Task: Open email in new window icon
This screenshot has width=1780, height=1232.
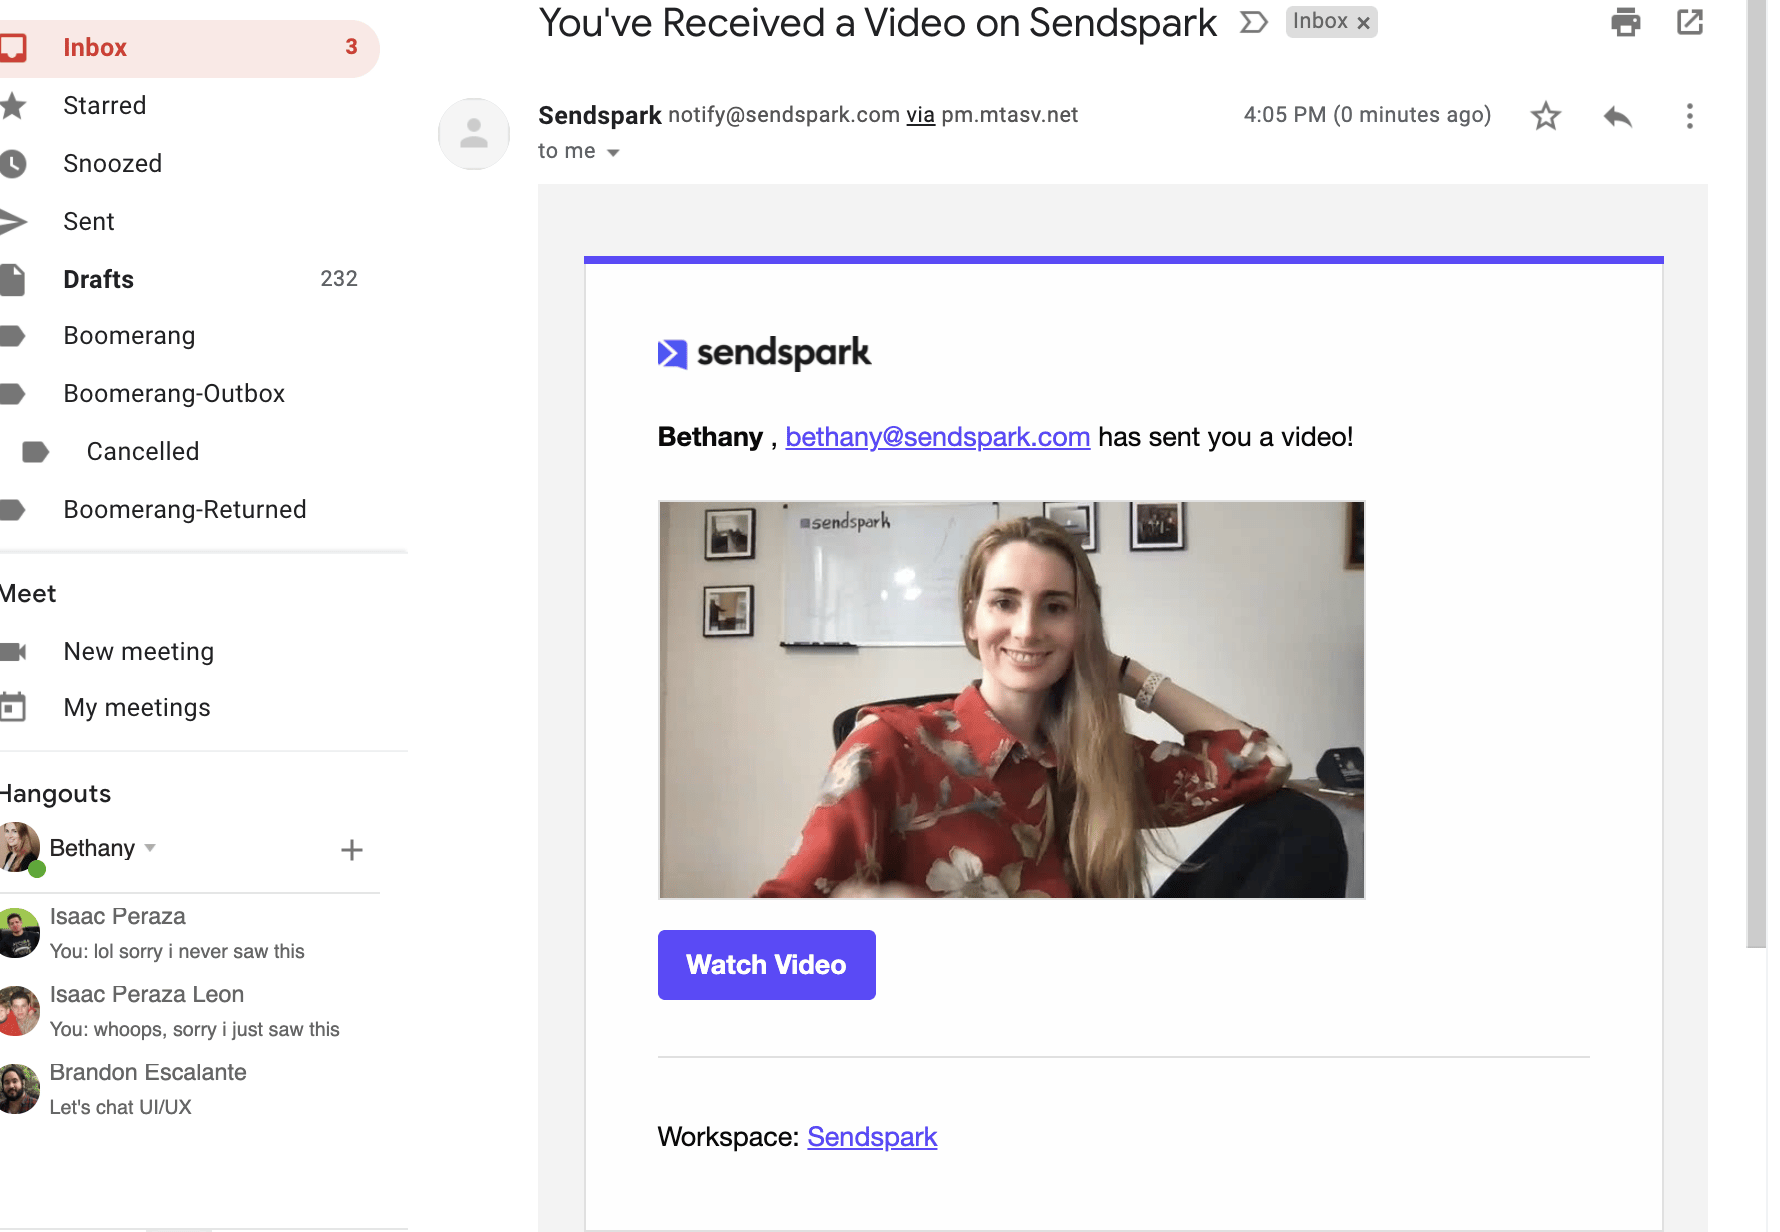Action: pos(1690,21)
